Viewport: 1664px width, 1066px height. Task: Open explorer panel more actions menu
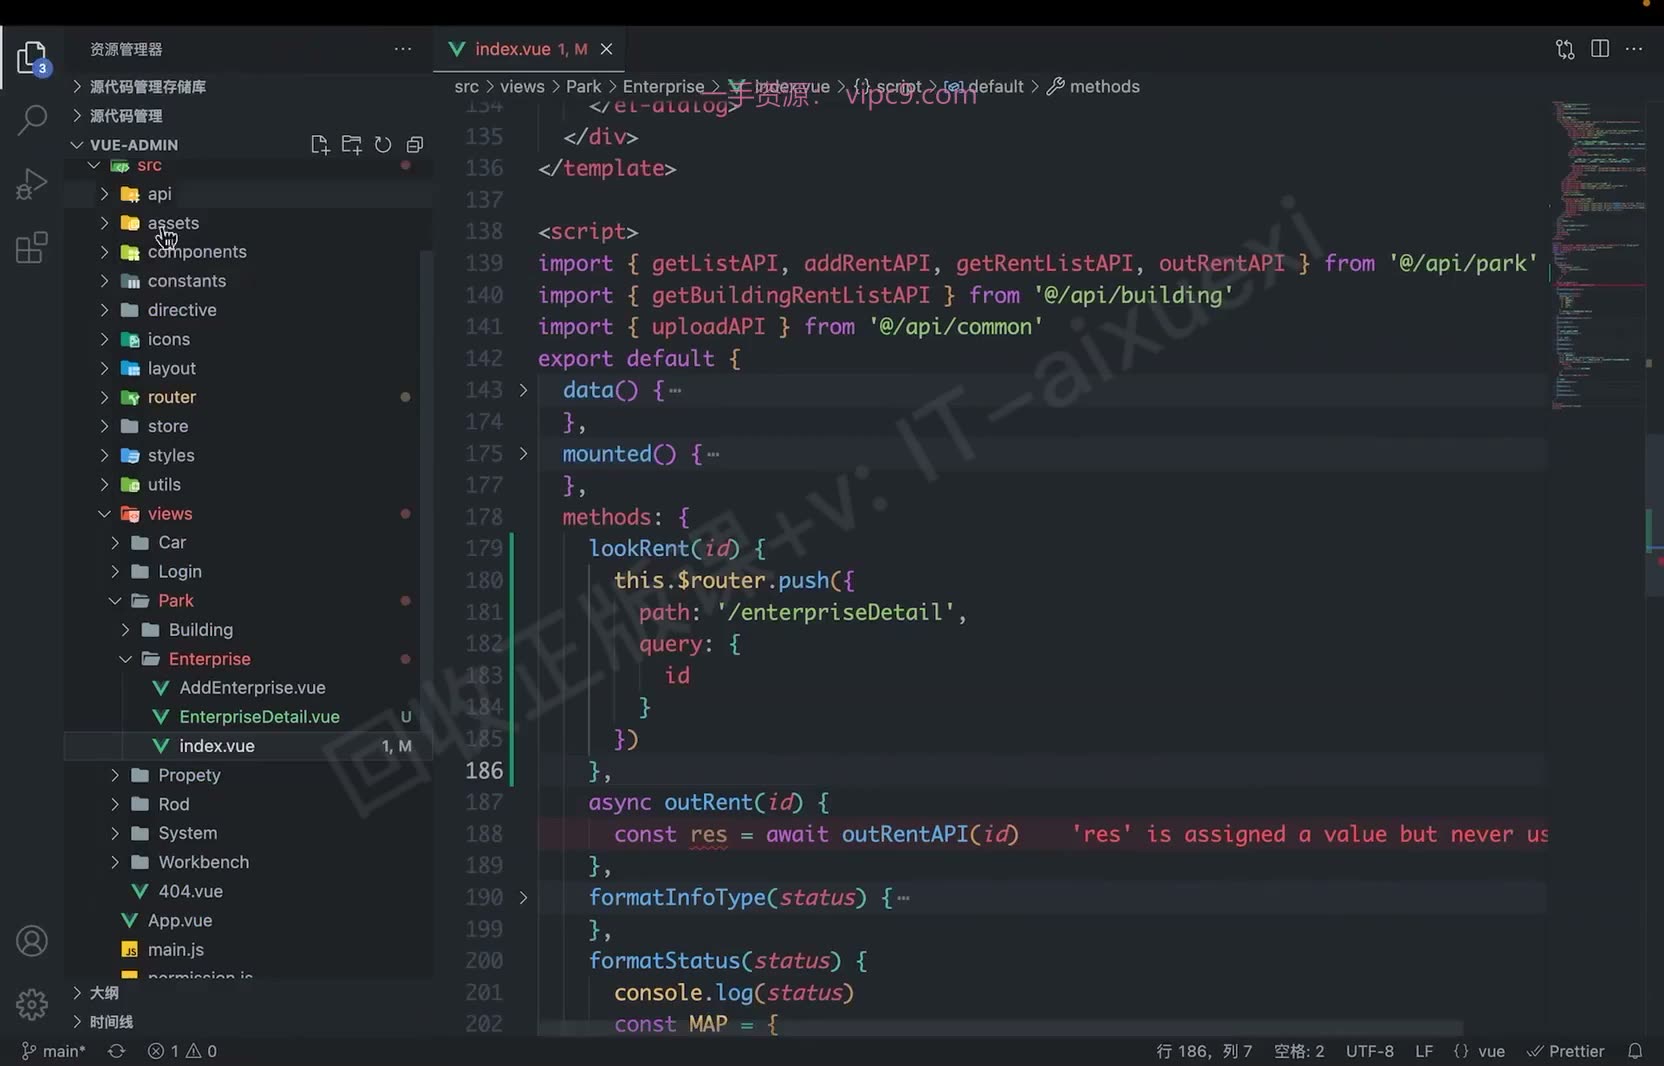pyautogui.click(x=403, y=49)
